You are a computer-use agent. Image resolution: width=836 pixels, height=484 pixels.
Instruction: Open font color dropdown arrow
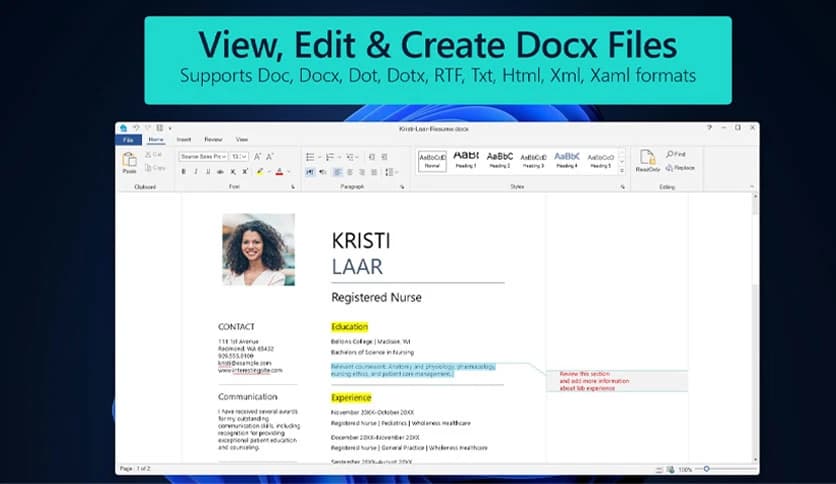pyautogui.click(x=288, y=172)
